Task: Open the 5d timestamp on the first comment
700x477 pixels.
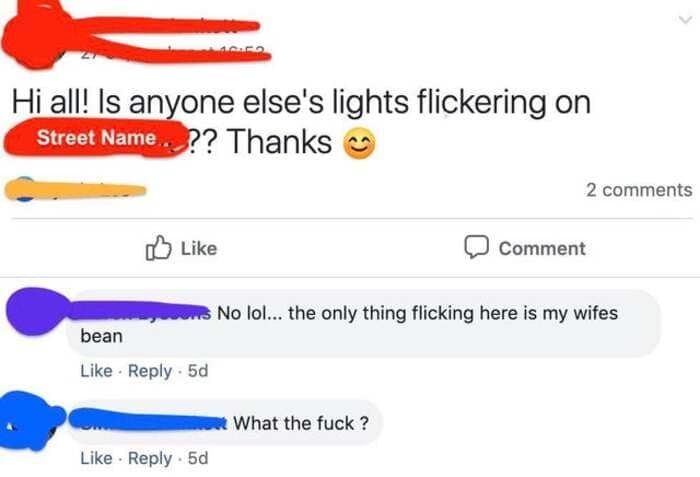Action: pyautogui.click(x=198, y=371)
